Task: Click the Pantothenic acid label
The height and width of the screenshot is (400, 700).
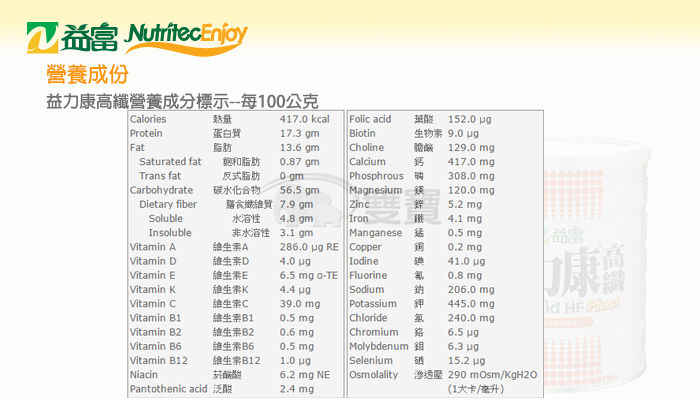Action: 168,389
